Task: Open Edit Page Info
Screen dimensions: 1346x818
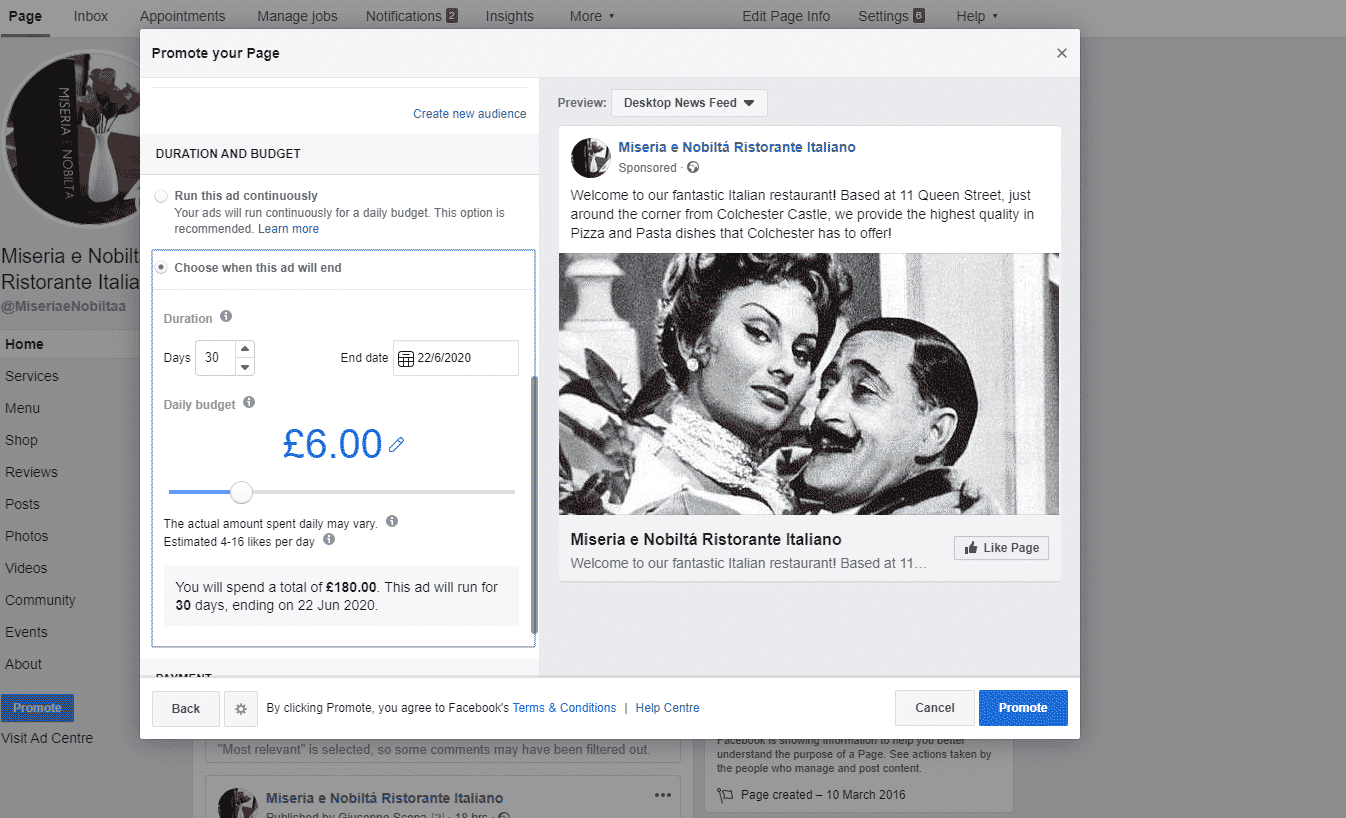Action: 786,16
